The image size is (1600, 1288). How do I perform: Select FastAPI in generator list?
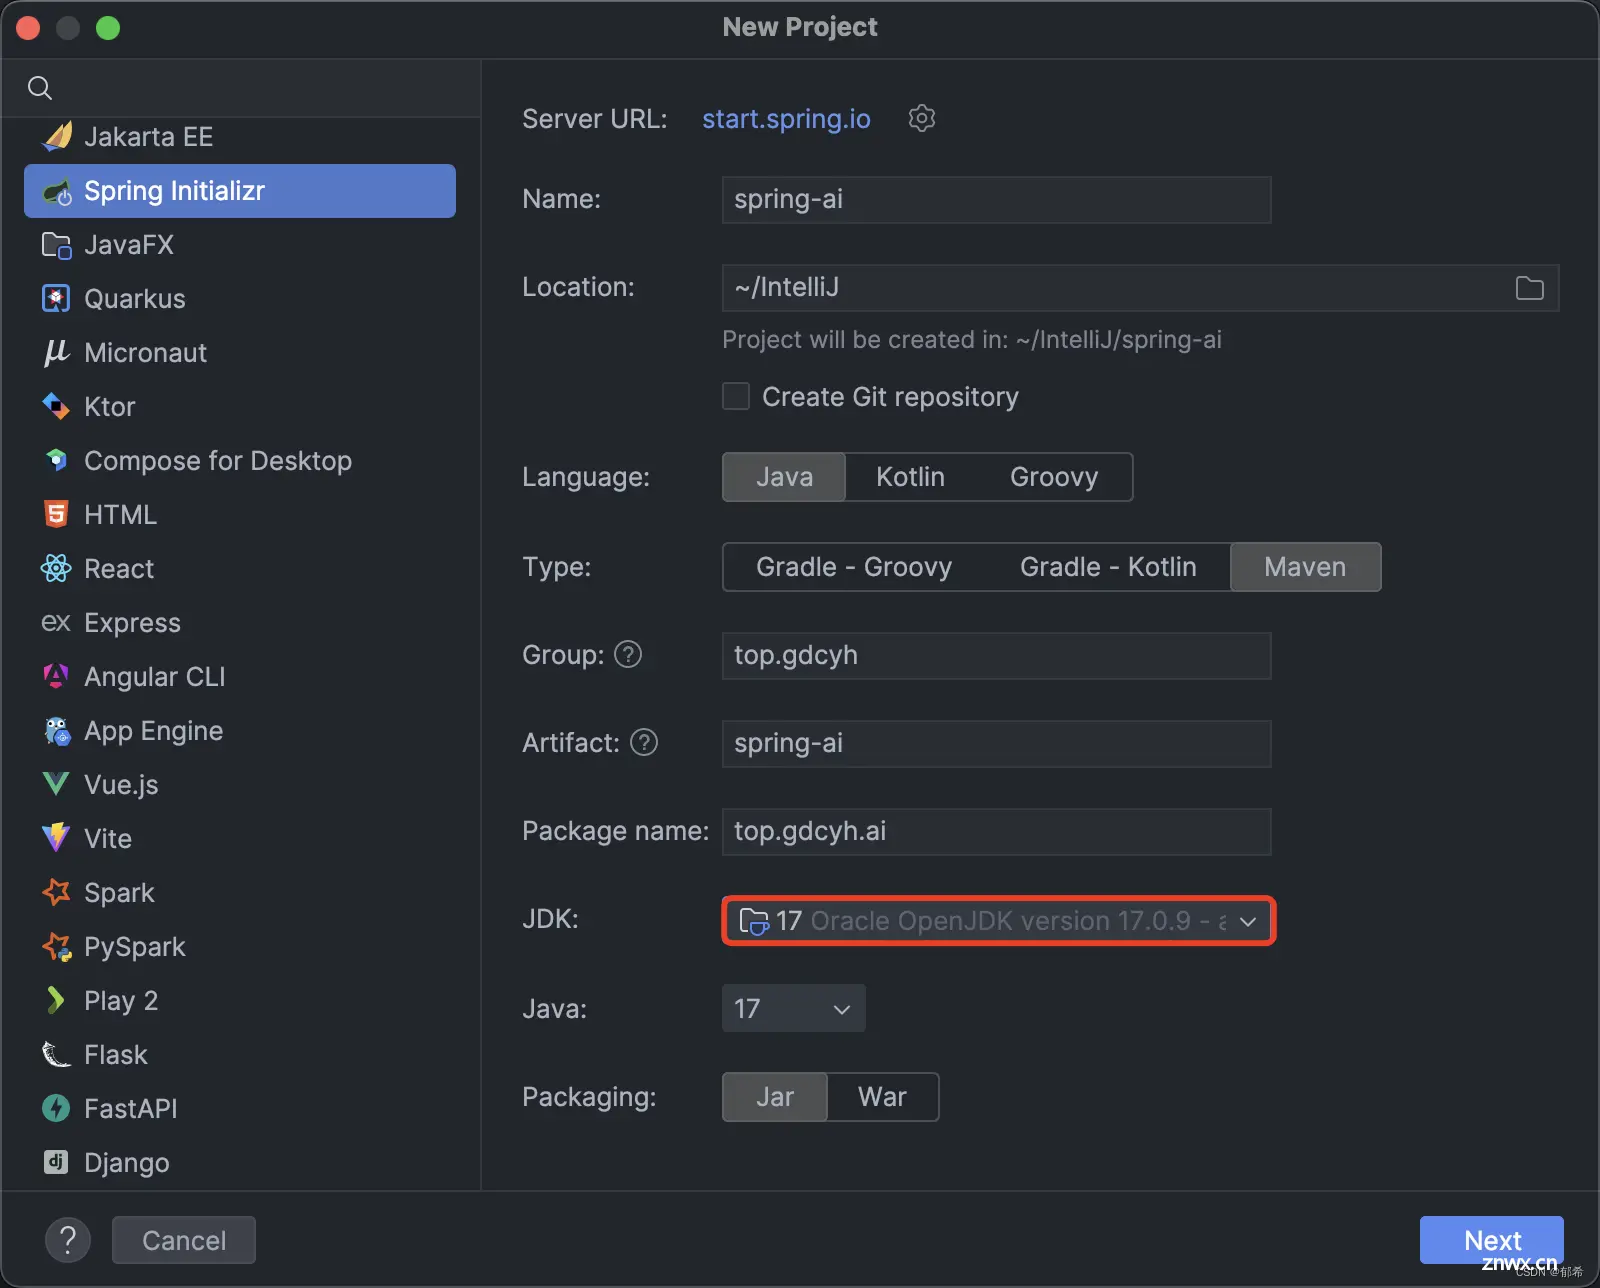240,1108
